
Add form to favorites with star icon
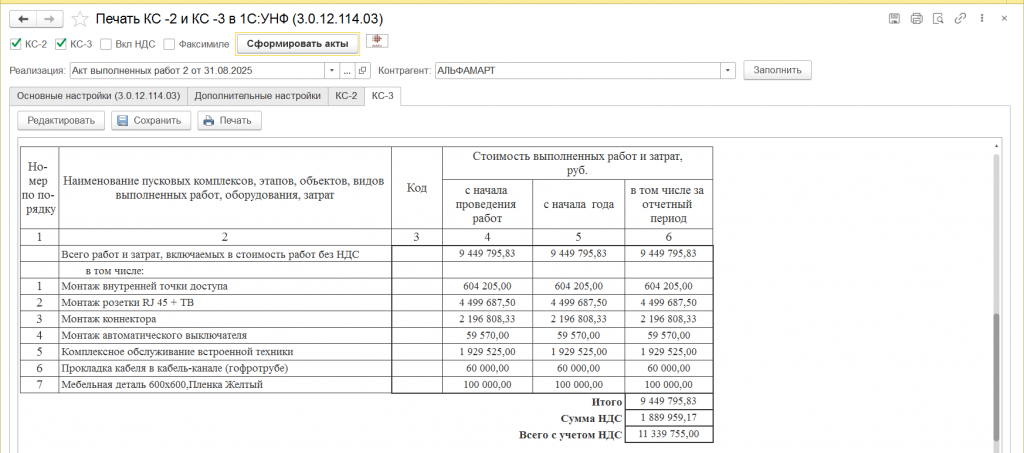pos(80,19)
